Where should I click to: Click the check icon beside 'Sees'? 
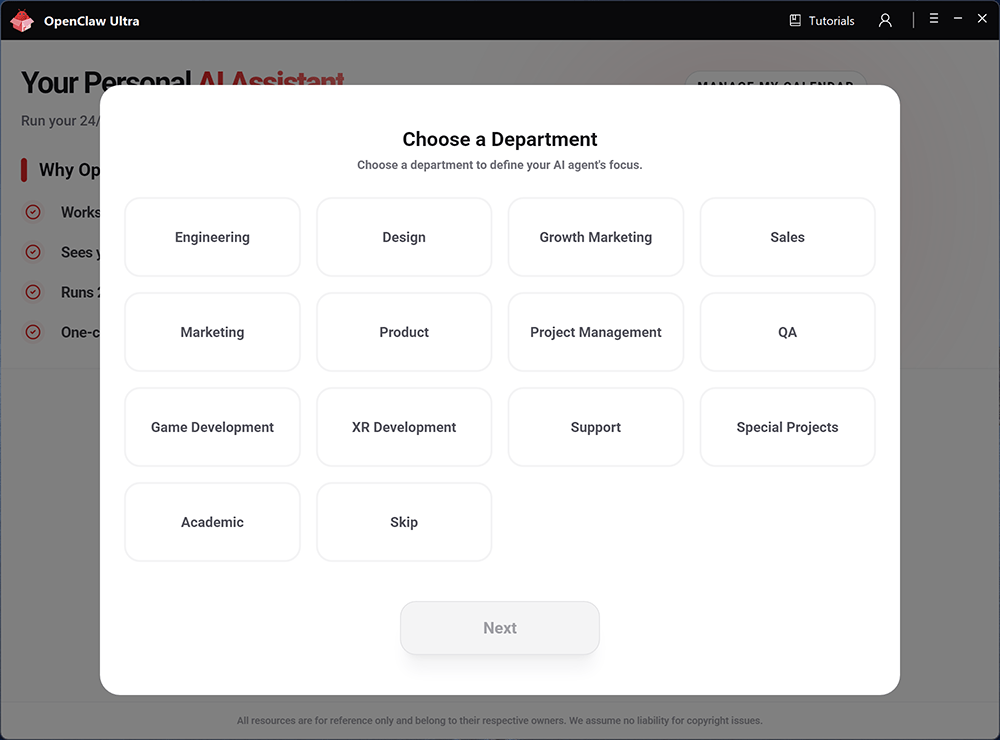pyautogui.click(x=33, y=252)
